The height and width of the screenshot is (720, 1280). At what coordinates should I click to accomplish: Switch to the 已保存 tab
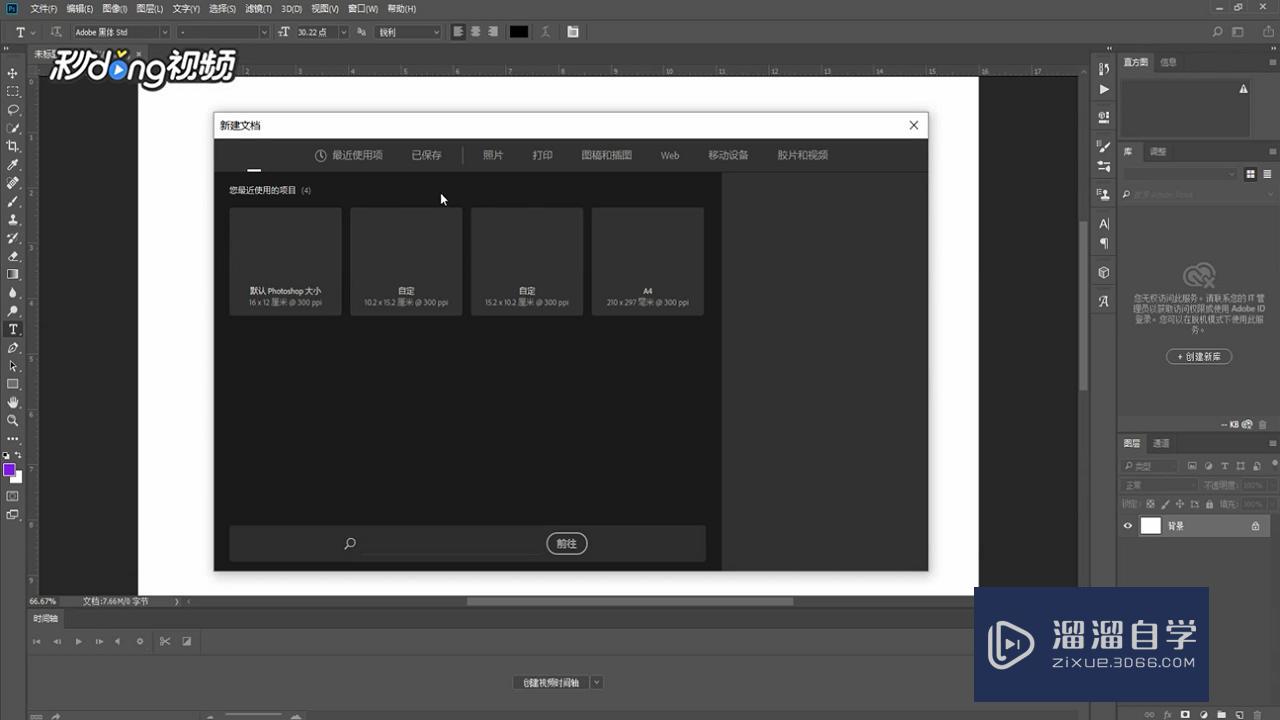click(426, 155)
